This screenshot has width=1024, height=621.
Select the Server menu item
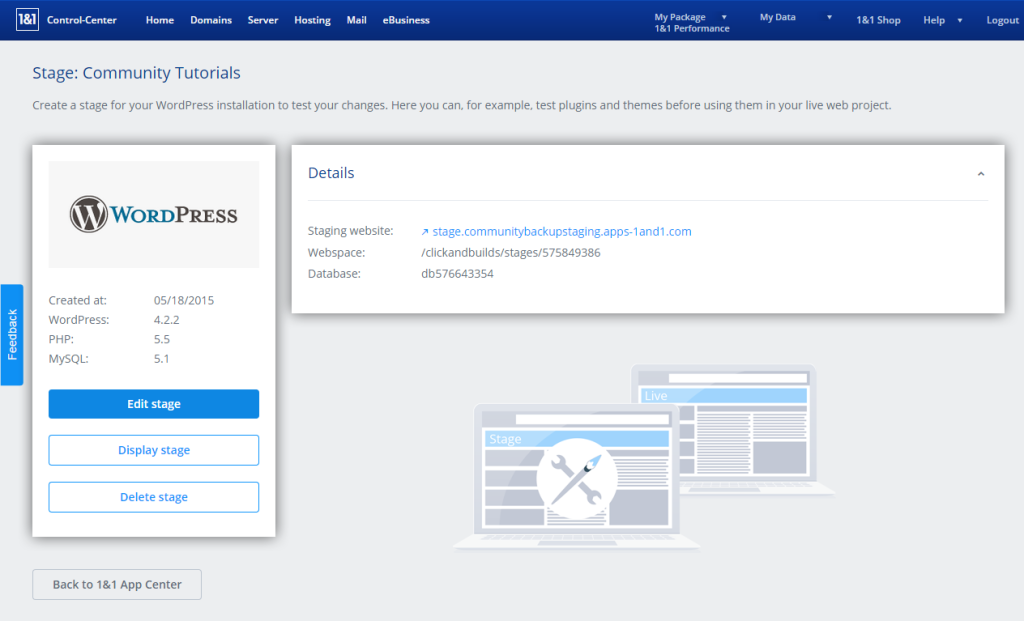click(x=262, y=19)
